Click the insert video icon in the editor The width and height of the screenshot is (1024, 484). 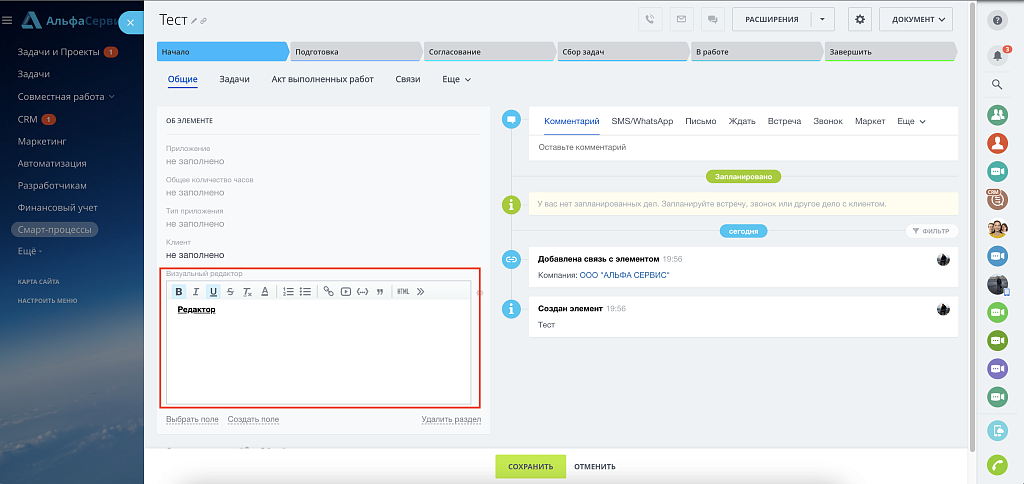(x=345, y=292)
